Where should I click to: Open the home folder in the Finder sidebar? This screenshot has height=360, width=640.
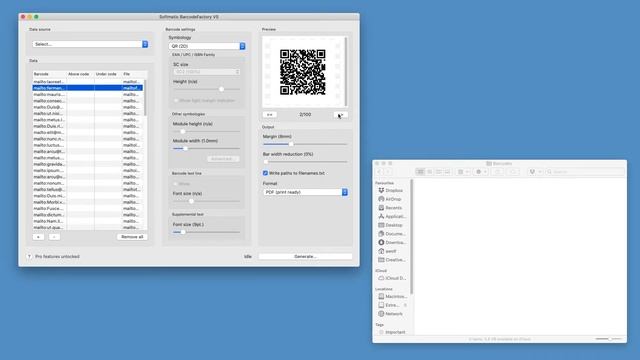tap(387, 251)
